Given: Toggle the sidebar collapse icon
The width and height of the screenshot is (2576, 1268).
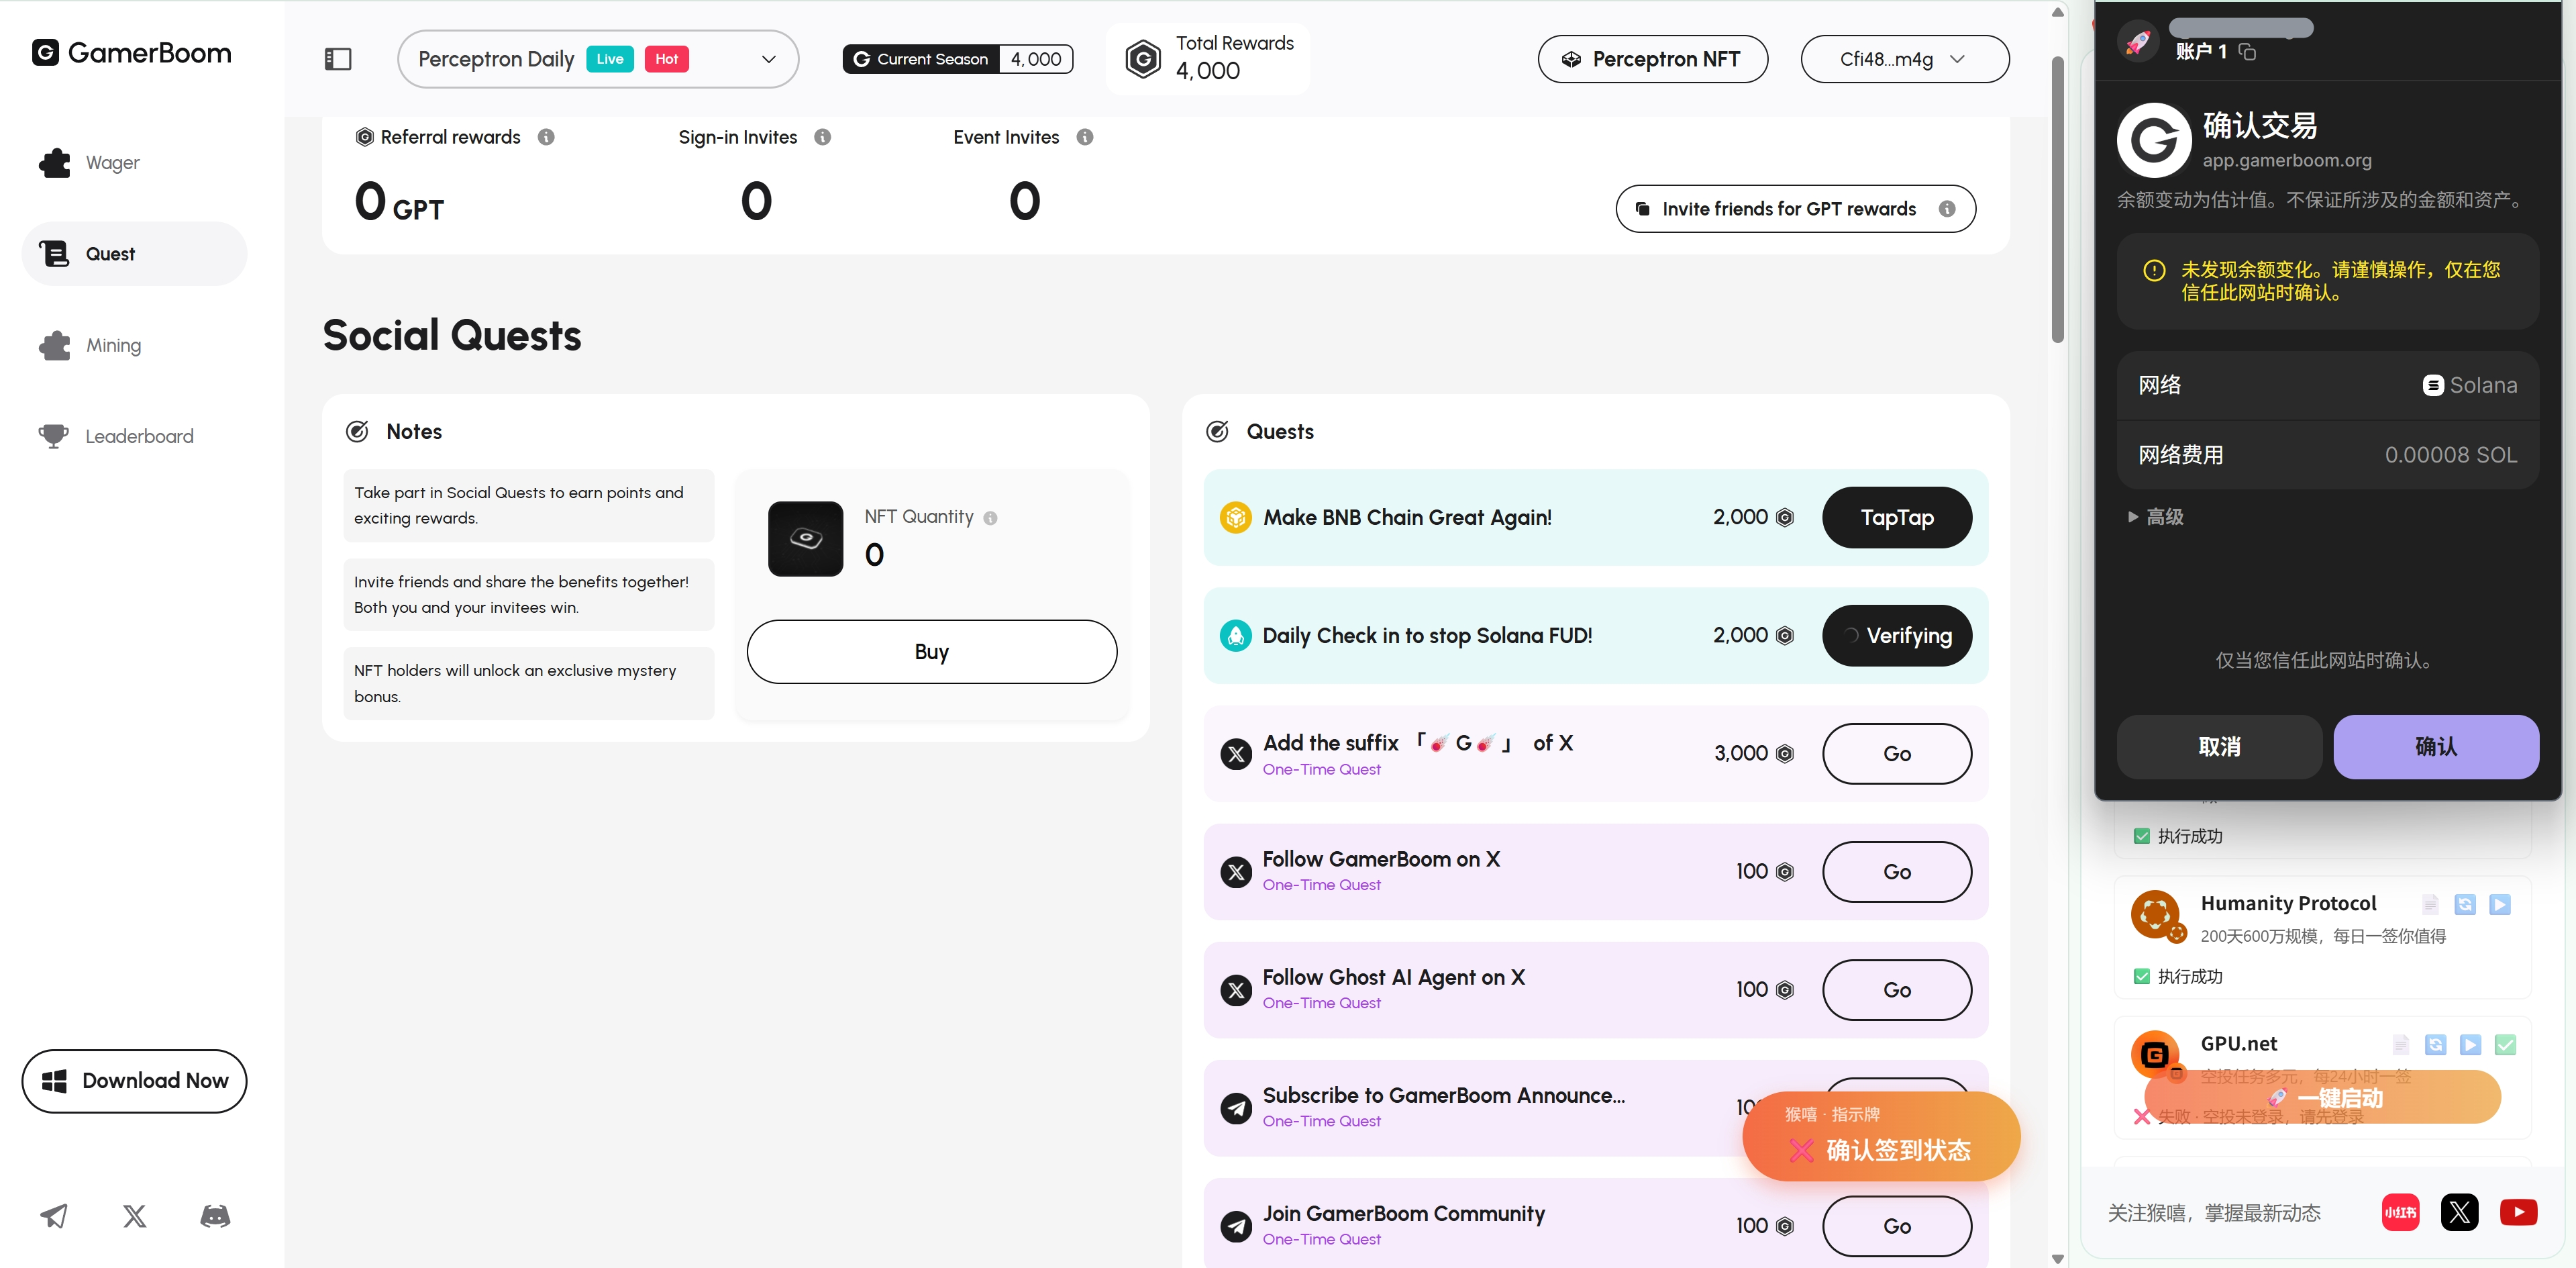Looking at the screenshot, I should click(x=338, y=59).
